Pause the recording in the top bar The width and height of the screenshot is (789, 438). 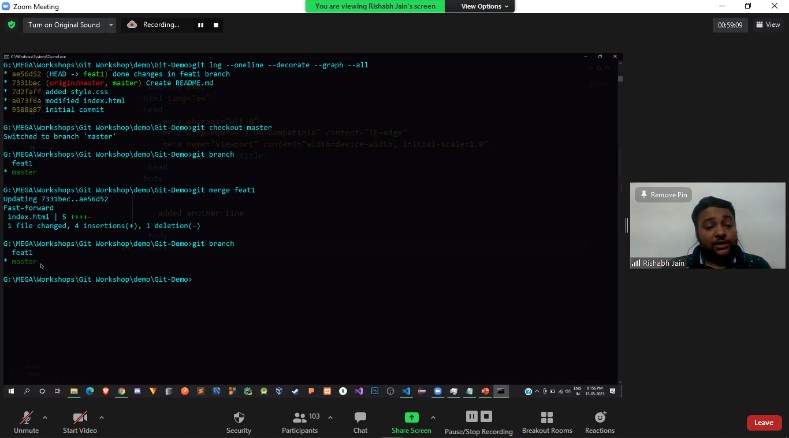200,25
